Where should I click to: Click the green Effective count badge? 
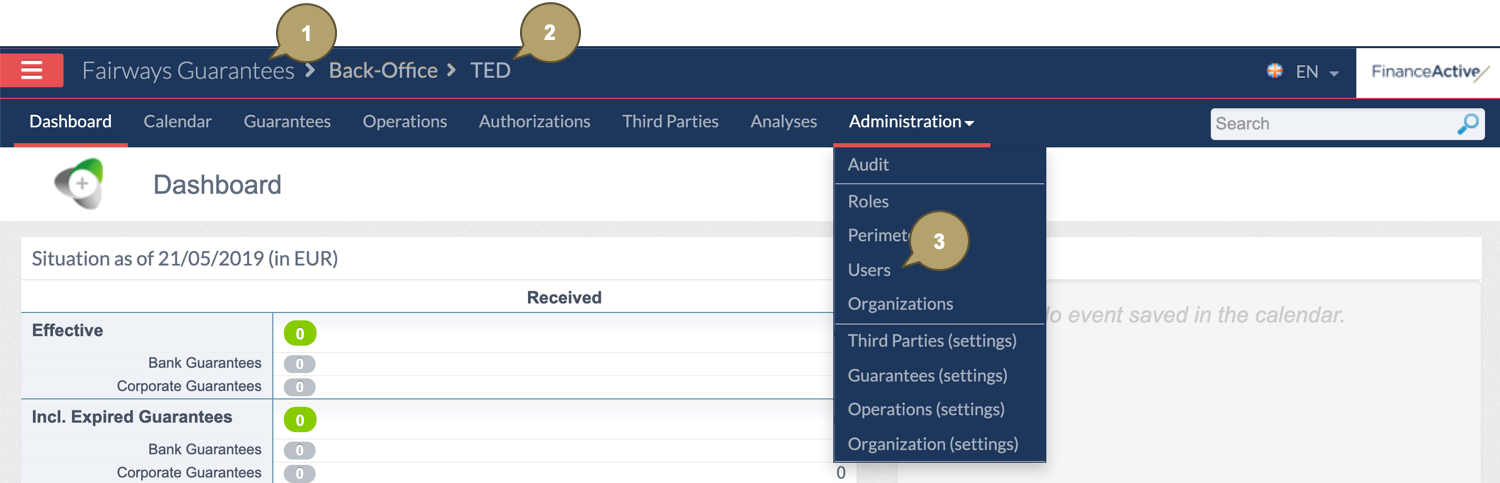tap(300, 334)
